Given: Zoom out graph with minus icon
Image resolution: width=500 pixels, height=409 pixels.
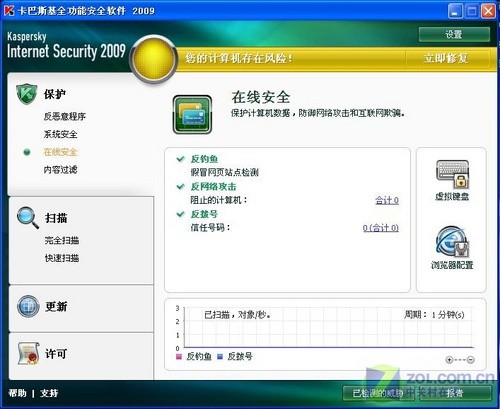Looking at the screenshot, I should tap(471, 360).
